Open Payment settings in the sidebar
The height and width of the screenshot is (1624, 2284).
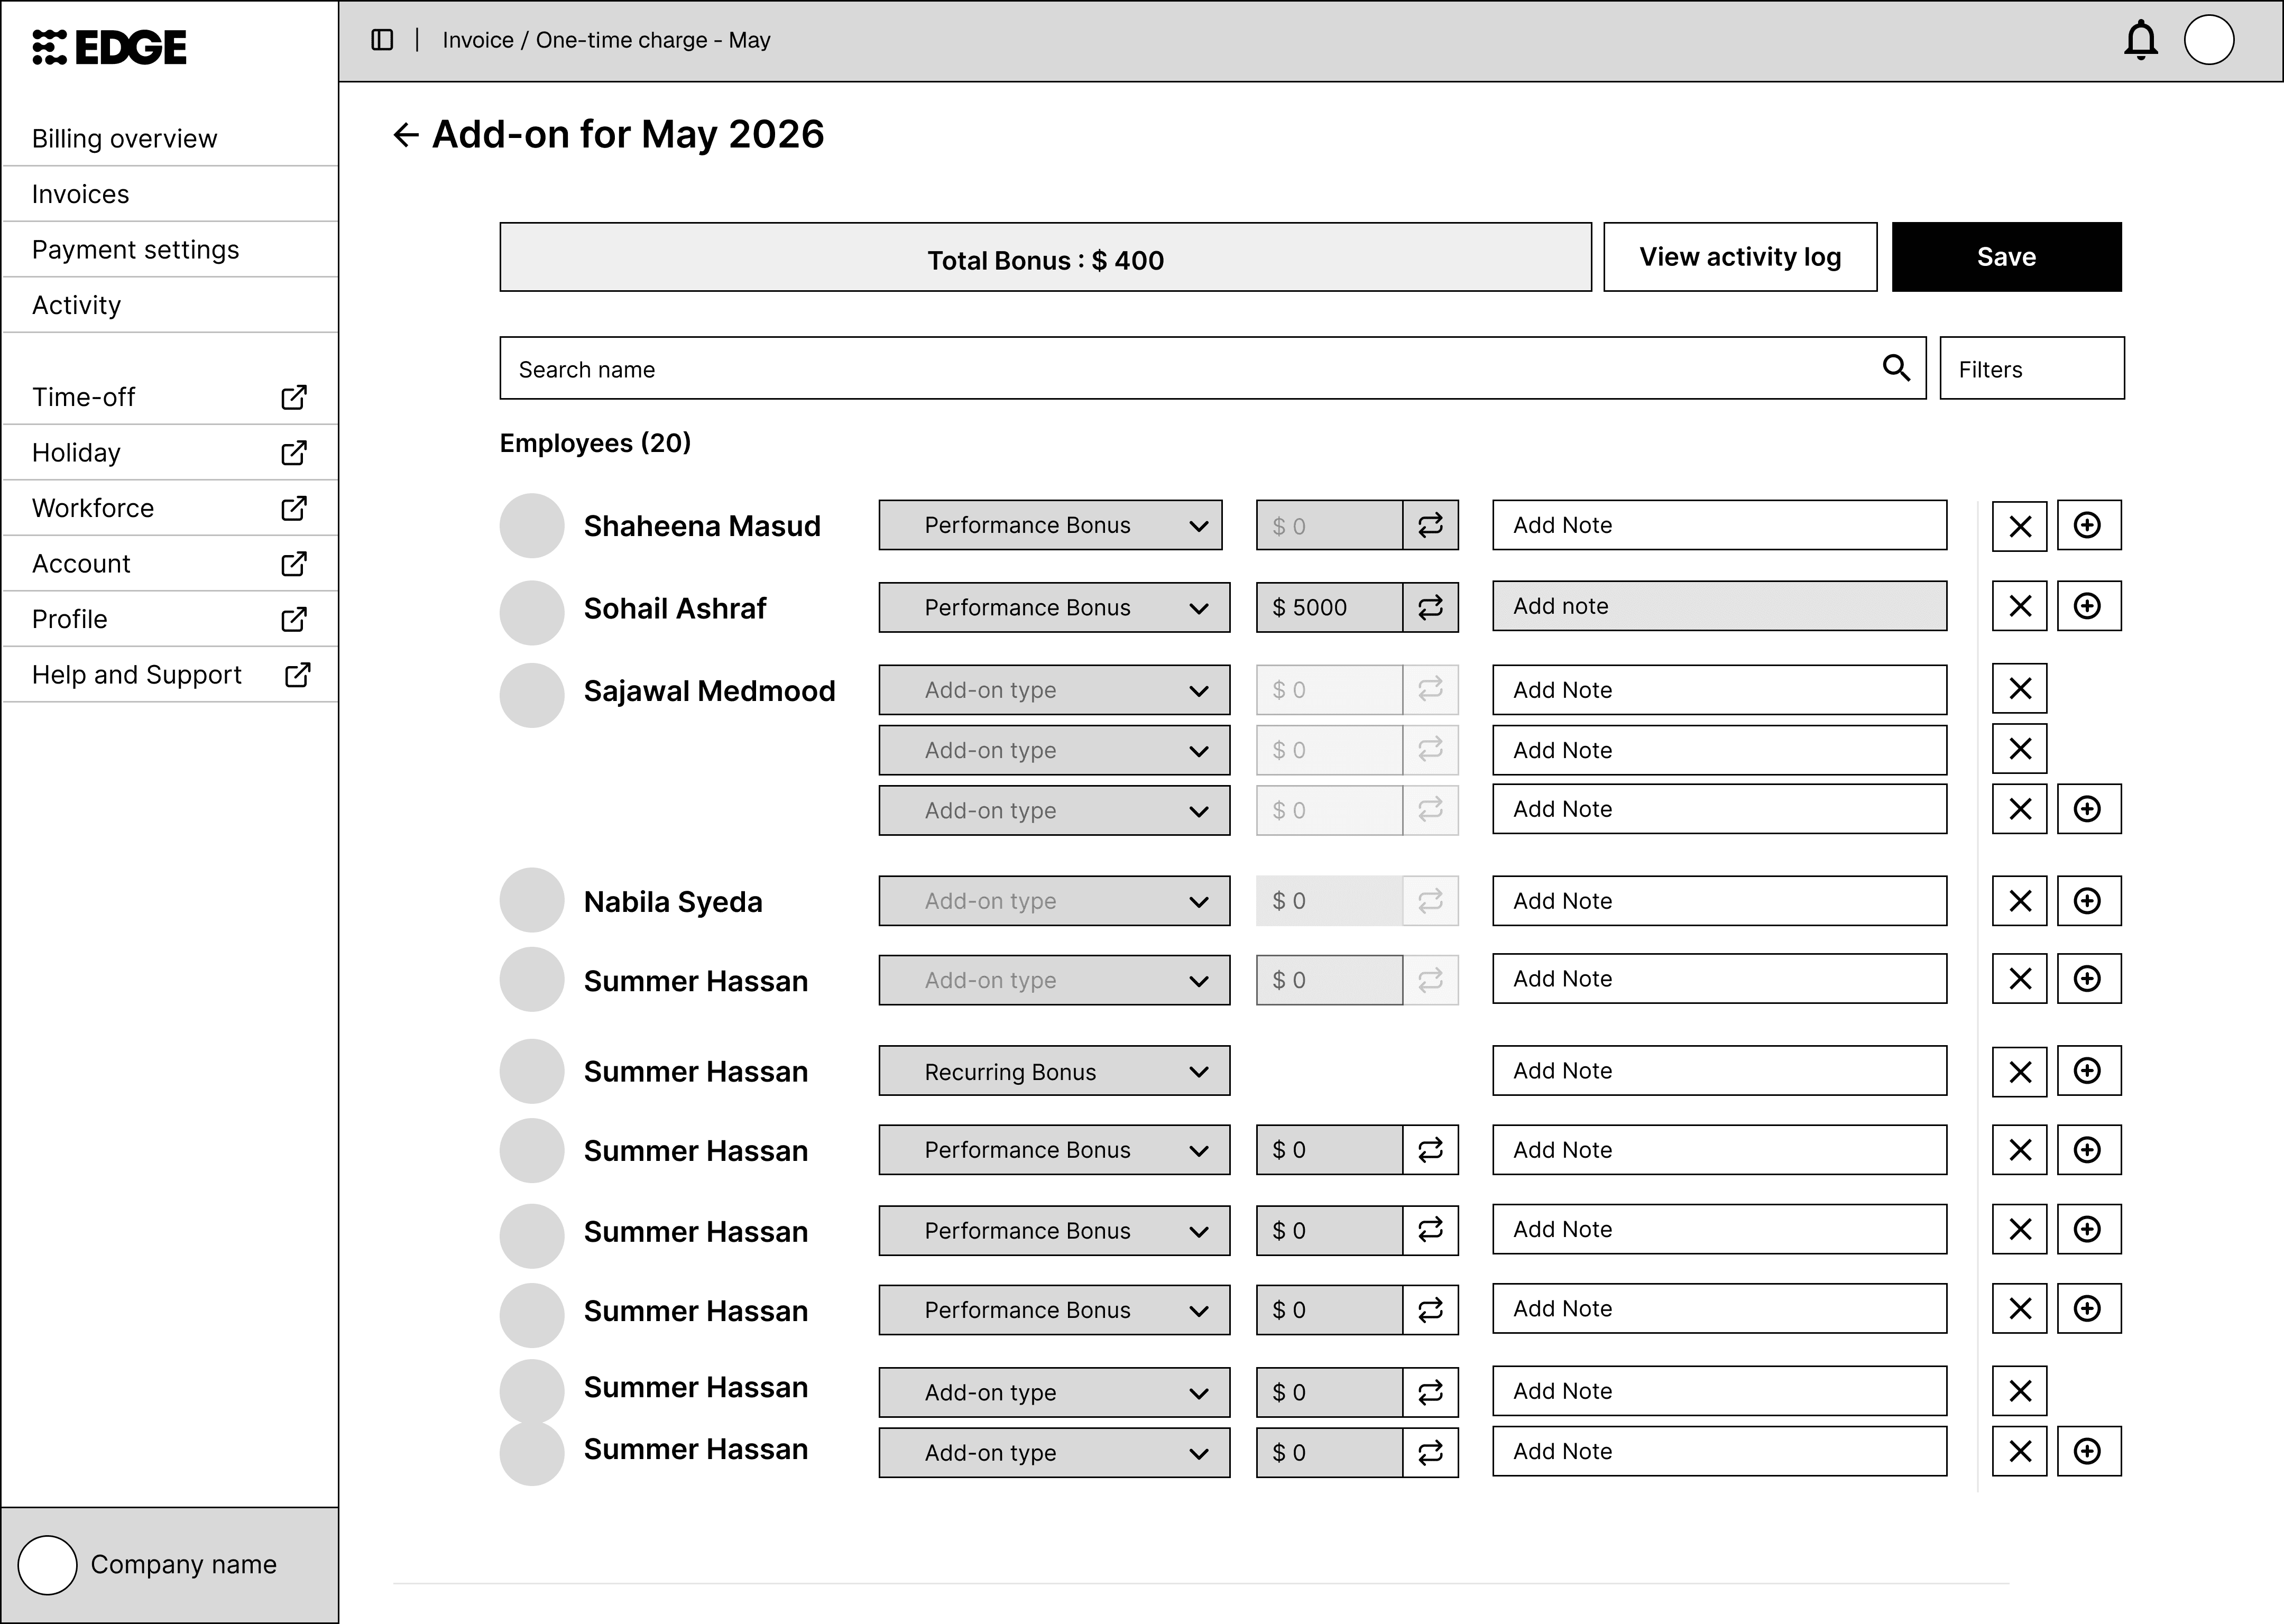point(135,250)
